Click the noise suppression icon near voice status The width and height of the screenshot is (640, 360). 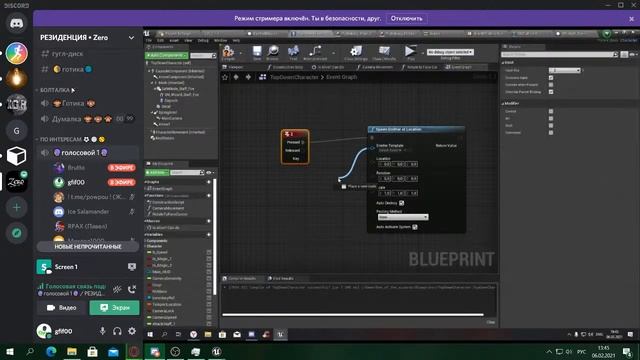tap(117, 289)
